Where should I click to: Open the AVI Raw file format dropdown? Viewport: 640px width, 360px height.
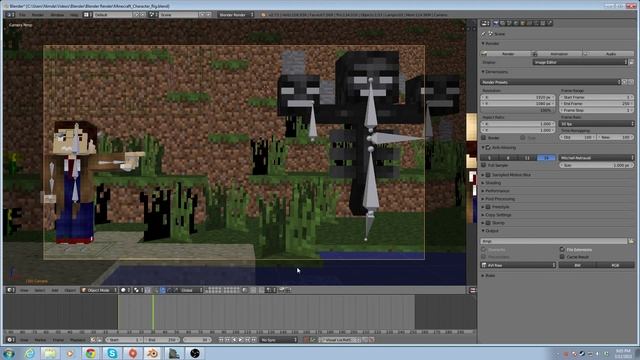518,265
